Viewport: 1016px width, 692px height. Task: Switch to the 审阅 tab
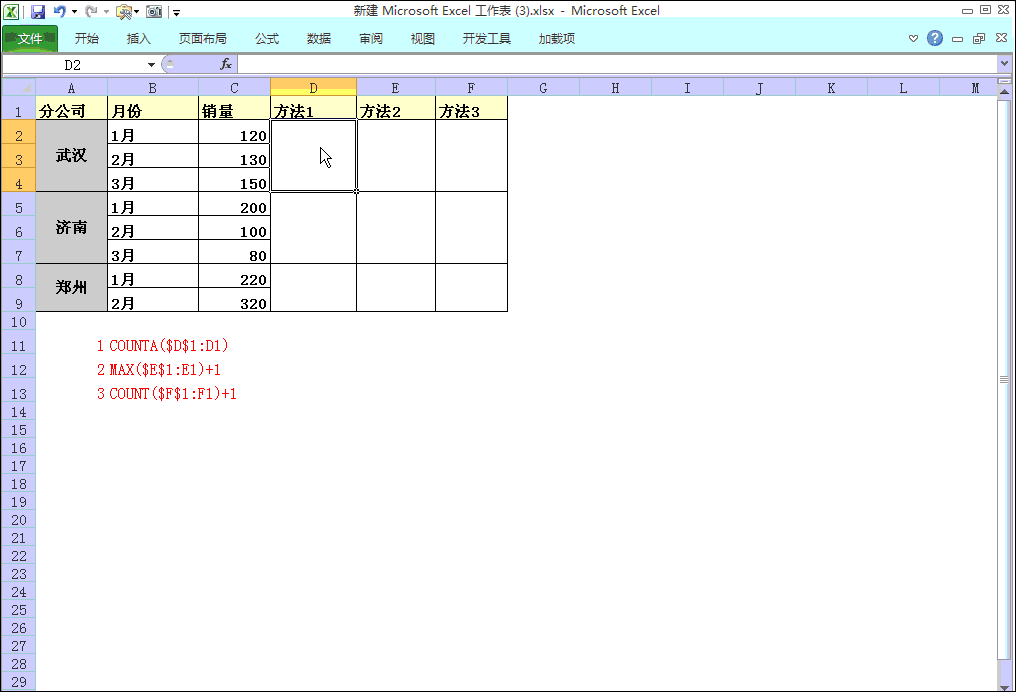371,39
